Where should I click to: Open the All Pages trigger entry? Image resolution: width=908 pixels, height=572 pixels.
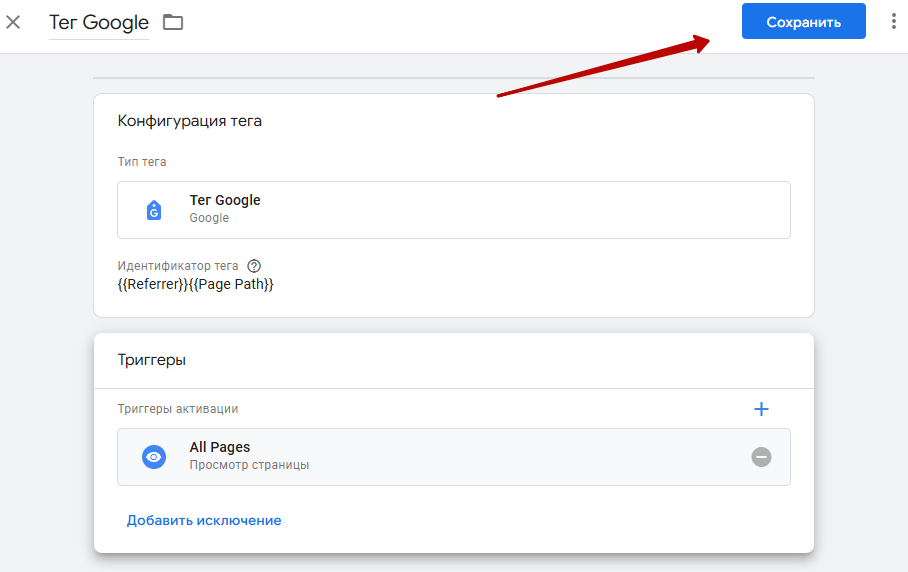pyautogui.click(x=453, y=457)
